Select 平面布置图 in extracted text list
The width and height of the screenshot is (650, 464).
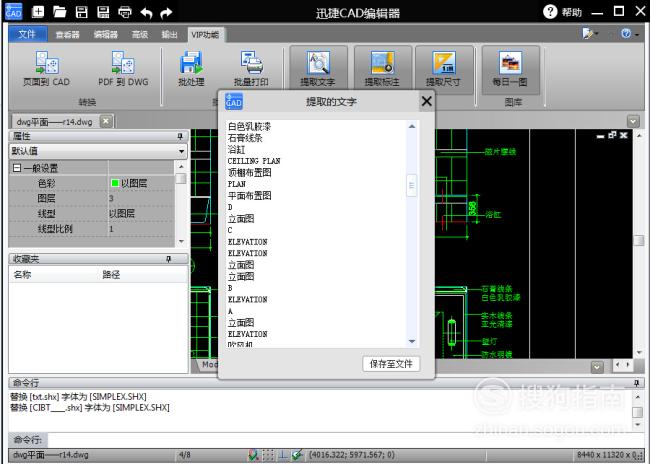coord(250,196)
